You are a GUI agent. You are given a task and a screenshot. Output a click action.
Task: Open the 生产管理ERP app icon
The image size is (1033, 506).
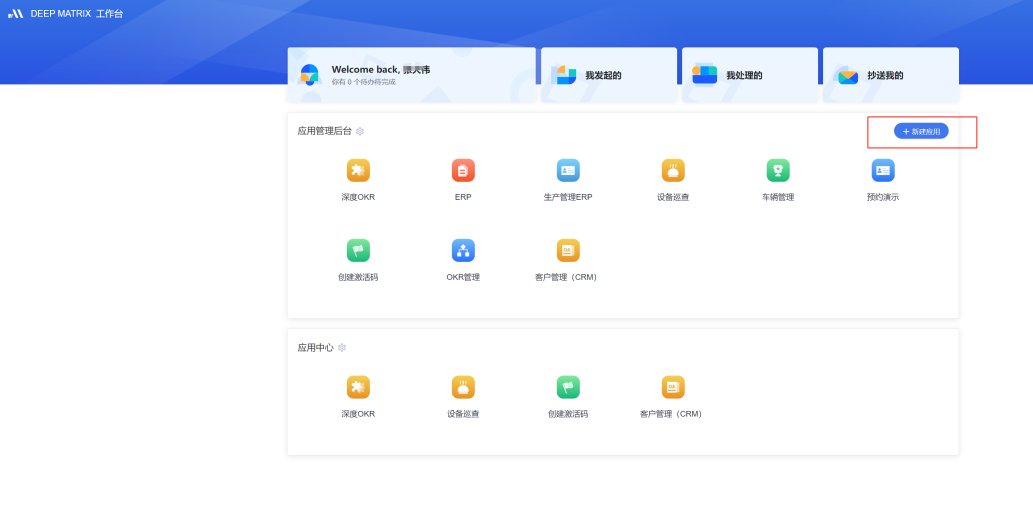(568, 171)
